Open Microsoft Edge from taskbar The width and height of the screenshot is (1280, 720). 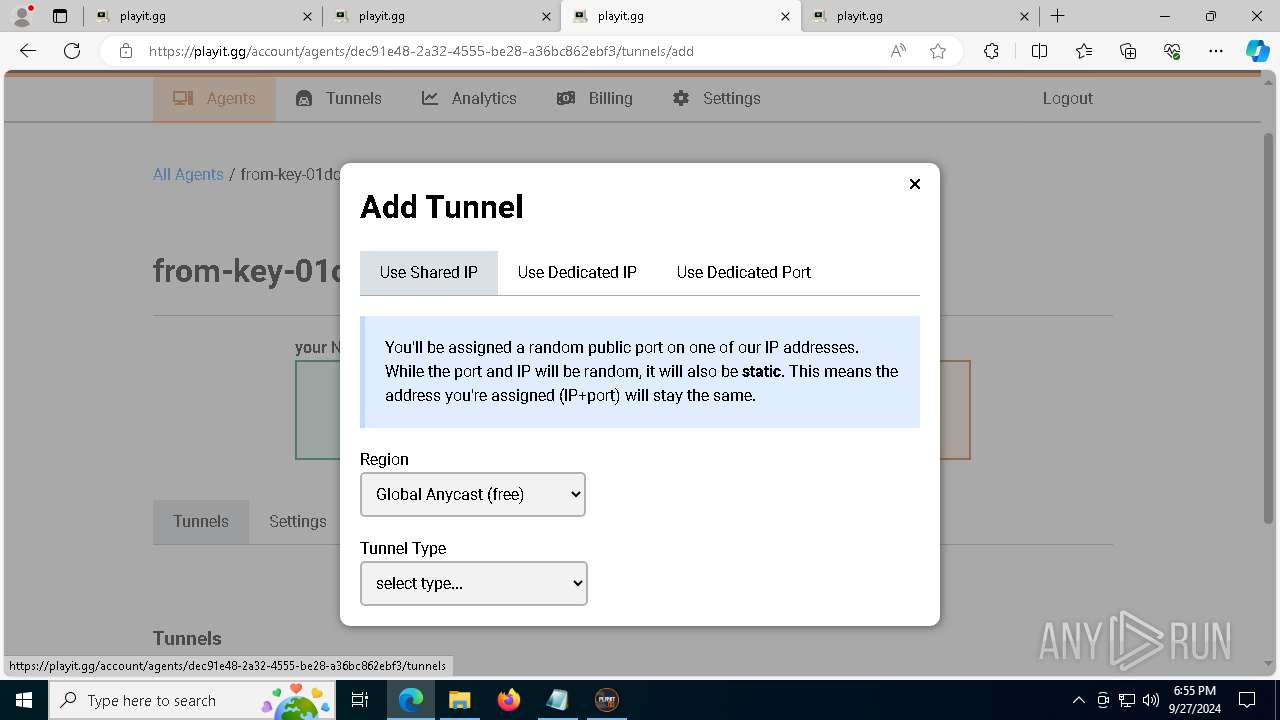[411, 700]
